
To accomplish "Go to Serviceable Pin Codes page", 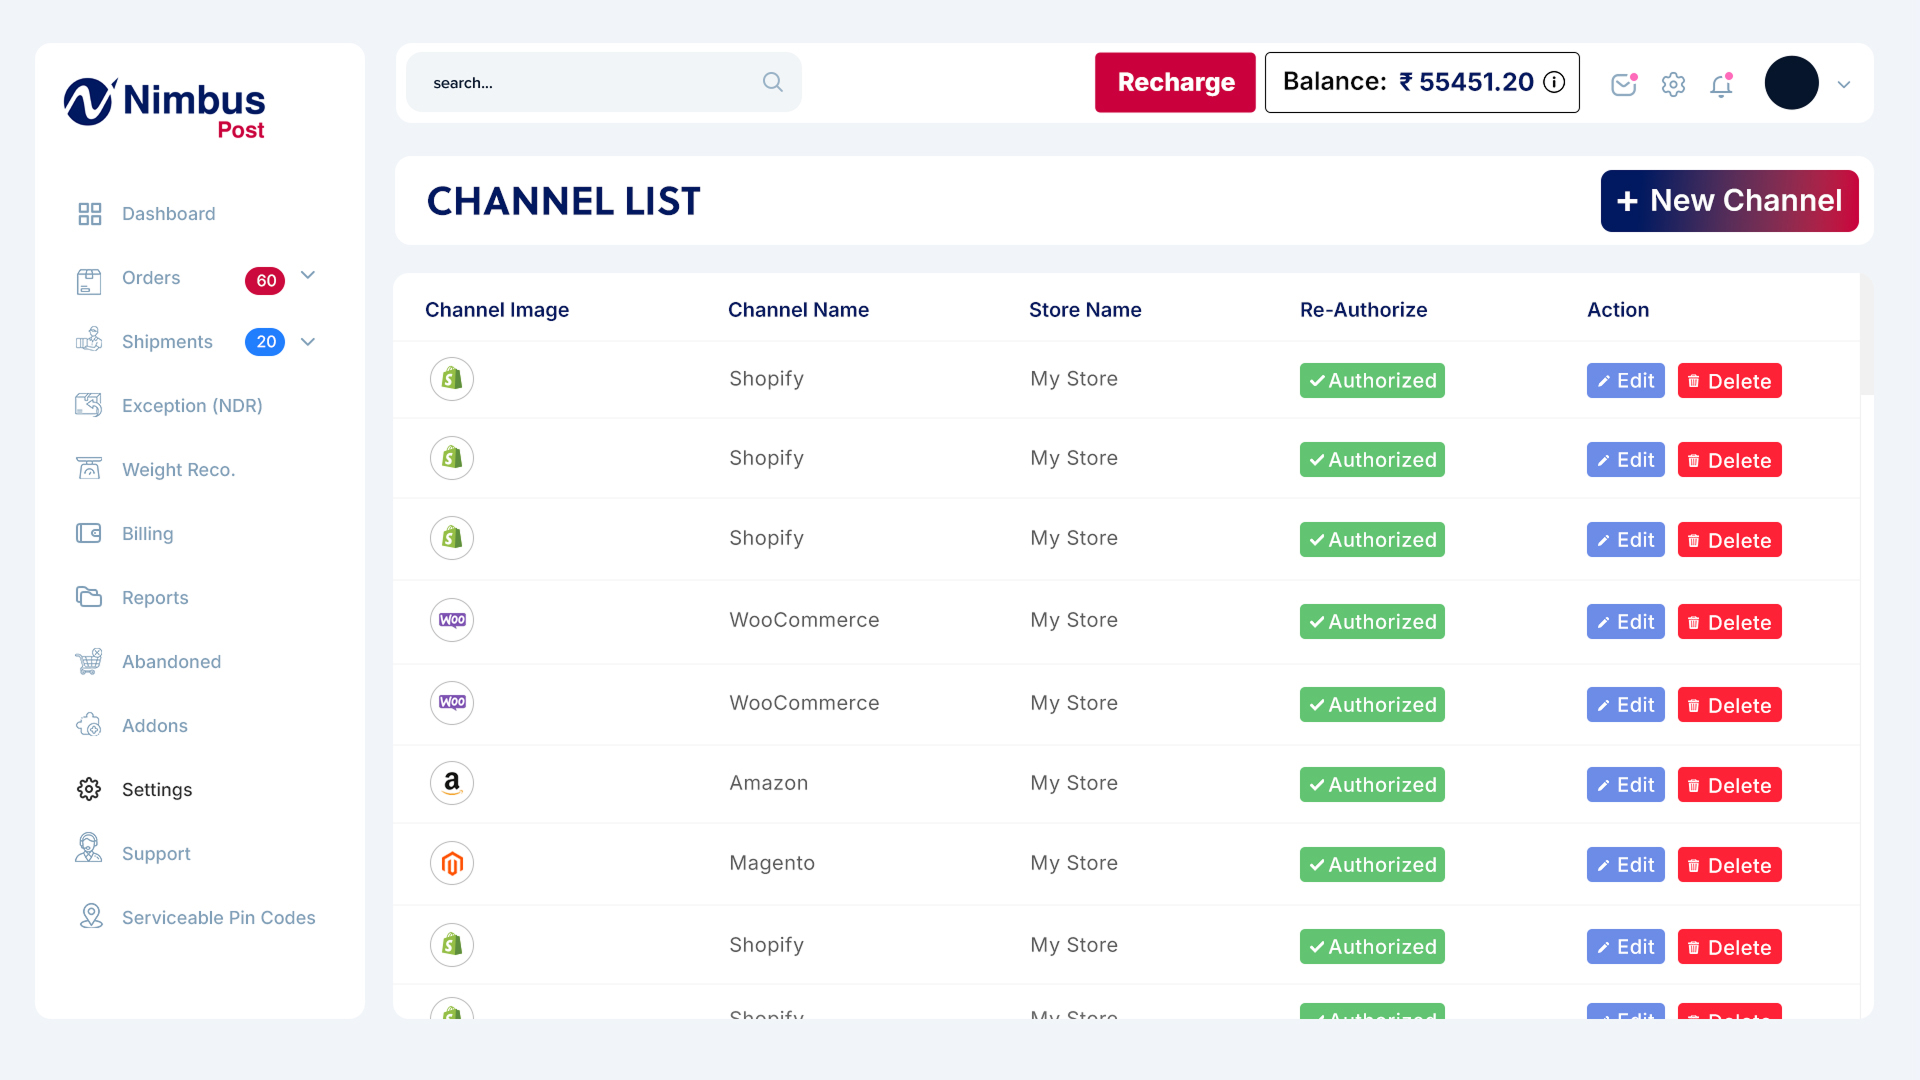I will (x=218, y=918).
